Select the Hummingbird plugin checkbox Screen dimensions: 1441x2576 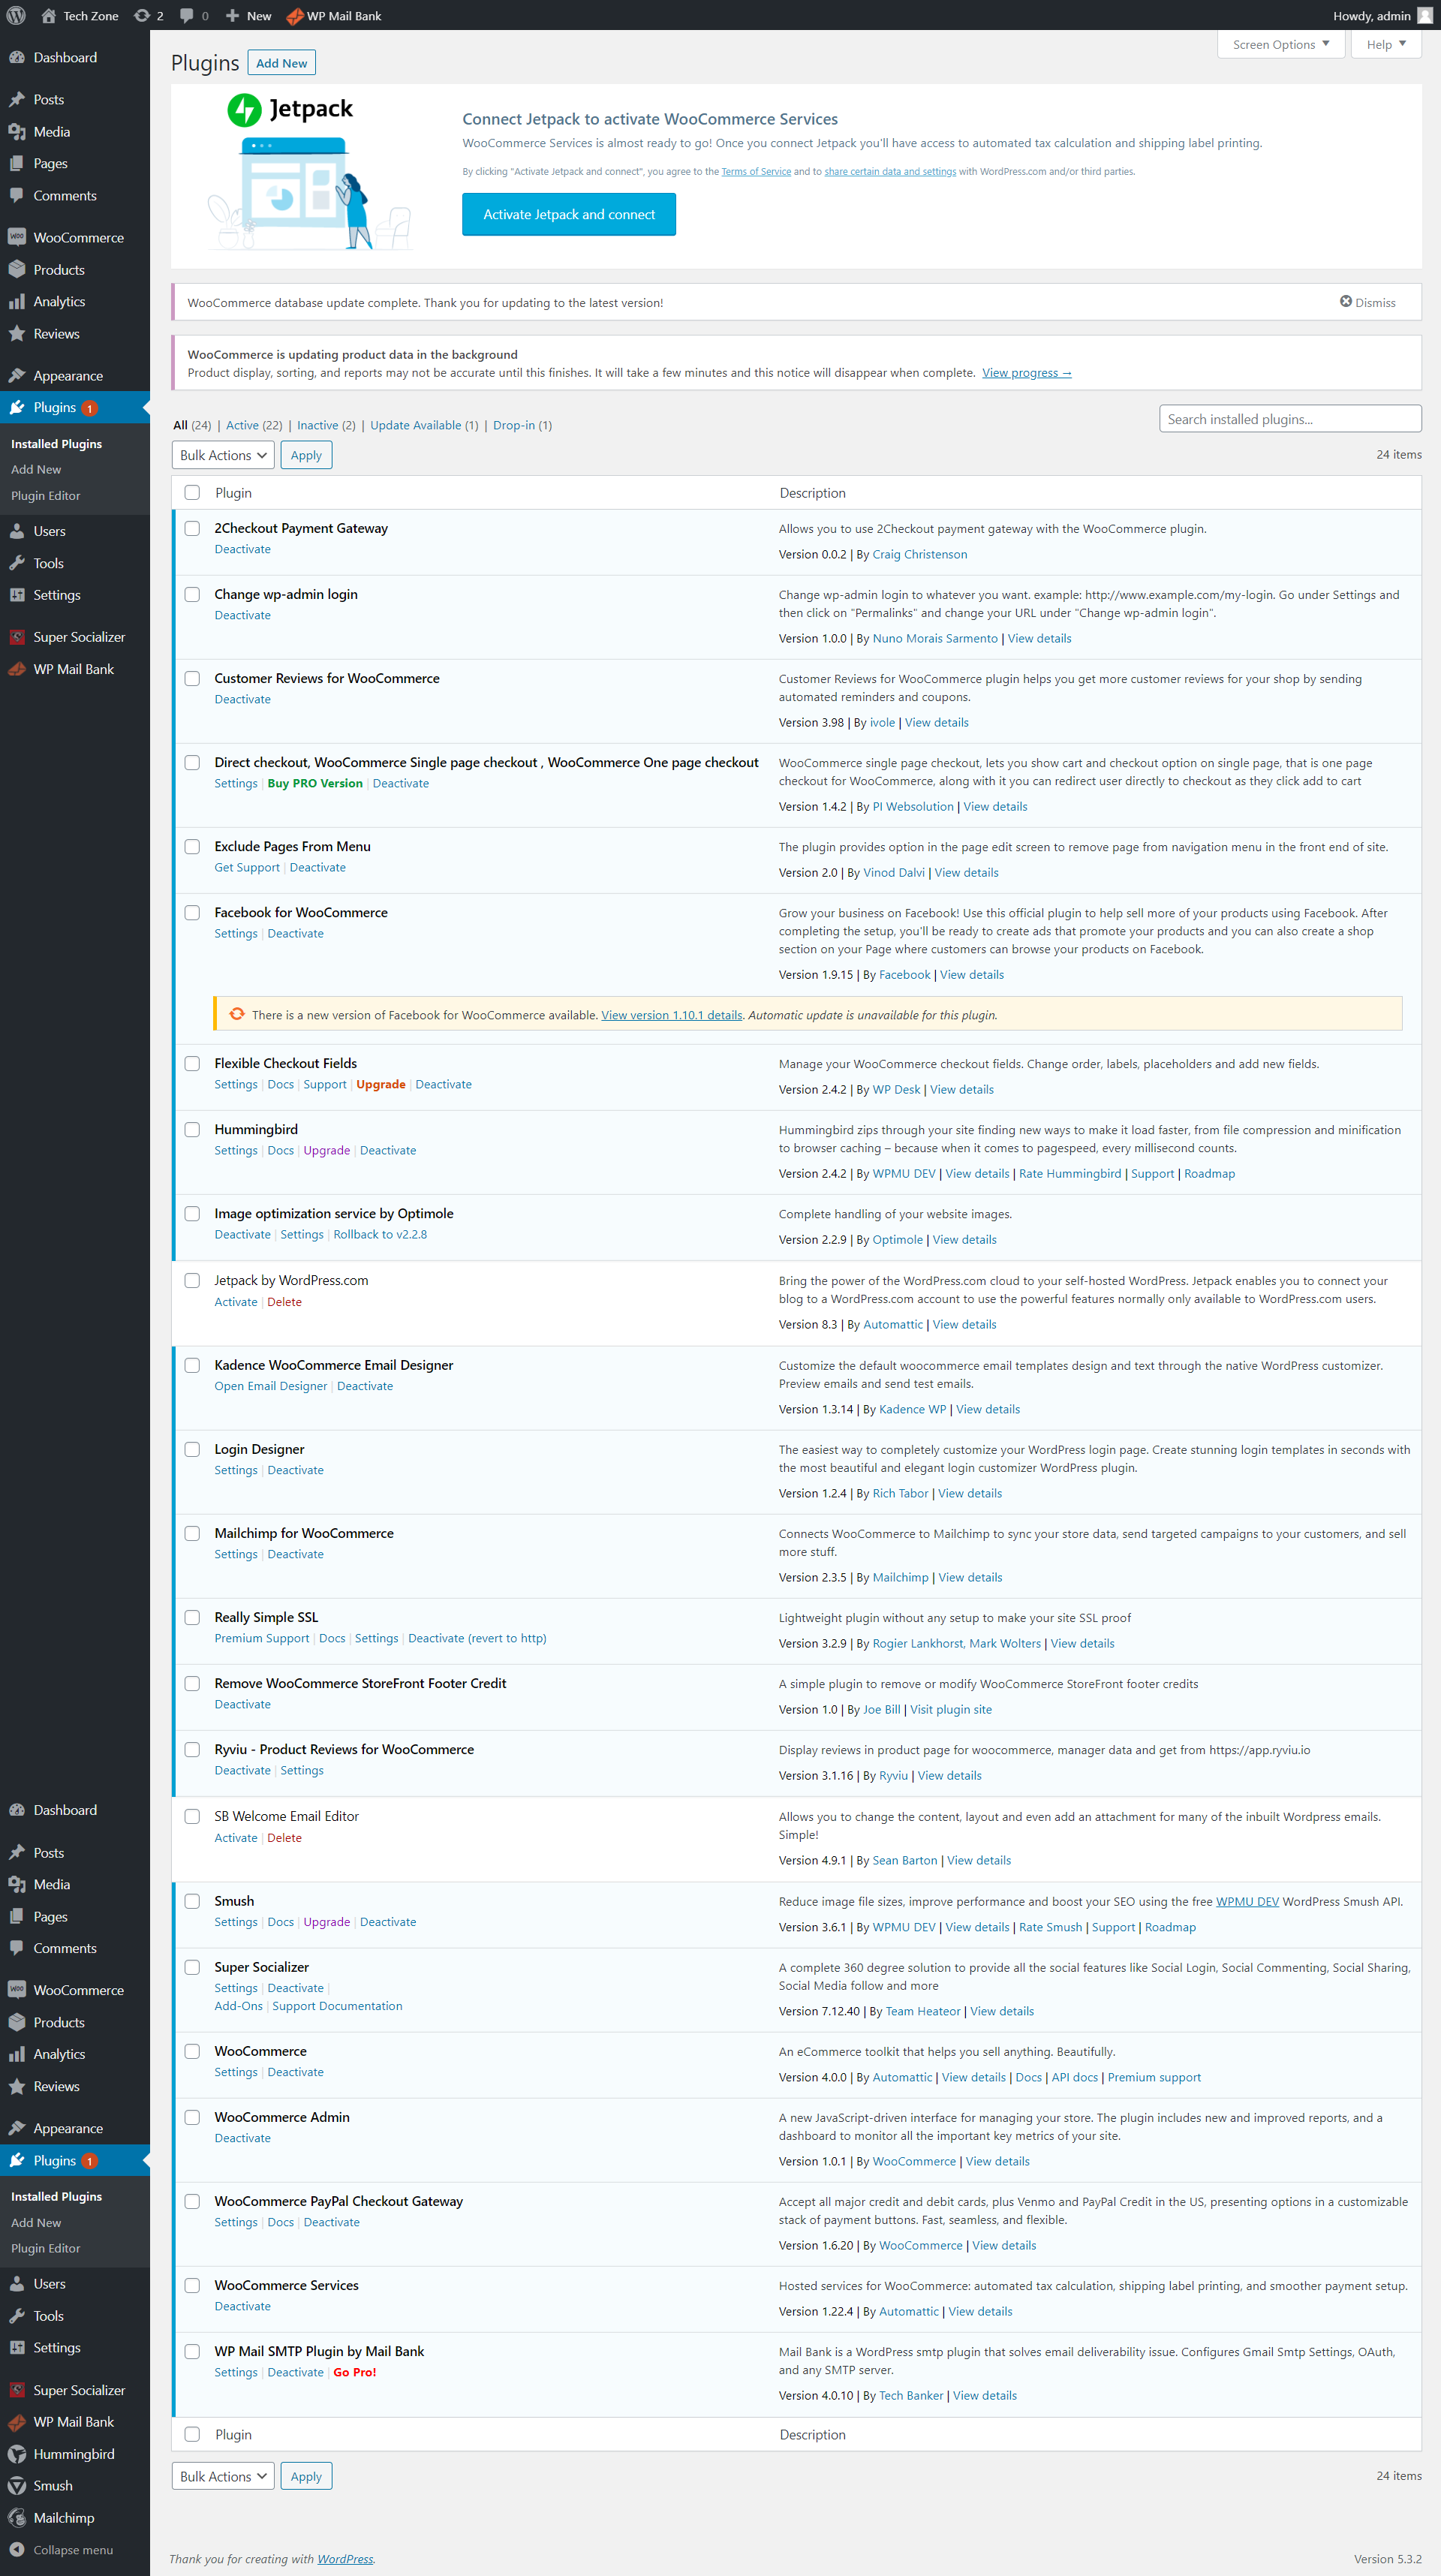pos(192,1129)
